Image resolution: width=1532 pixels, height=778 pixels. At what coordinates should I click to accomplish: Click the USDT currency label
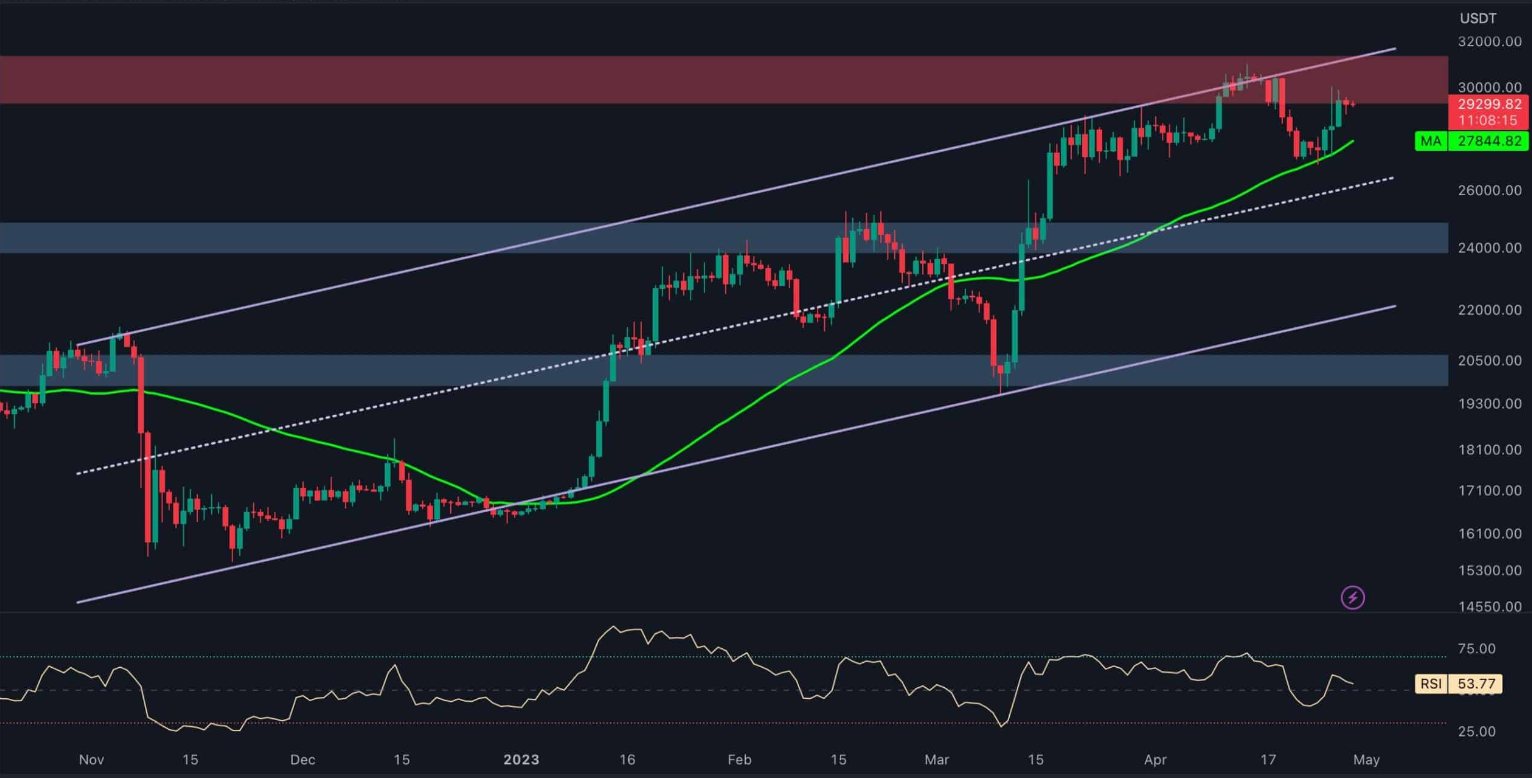(1480, 18)
